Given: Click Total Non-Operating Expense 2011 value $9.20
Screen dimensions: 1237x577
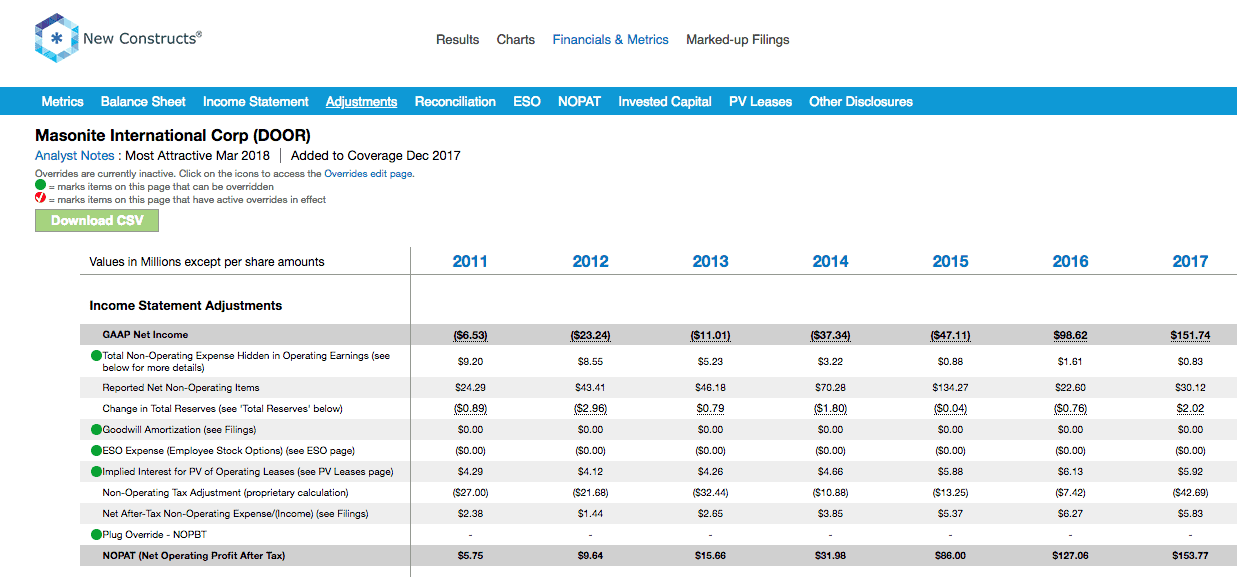Looking at the screenshot, I should [470, 361].
